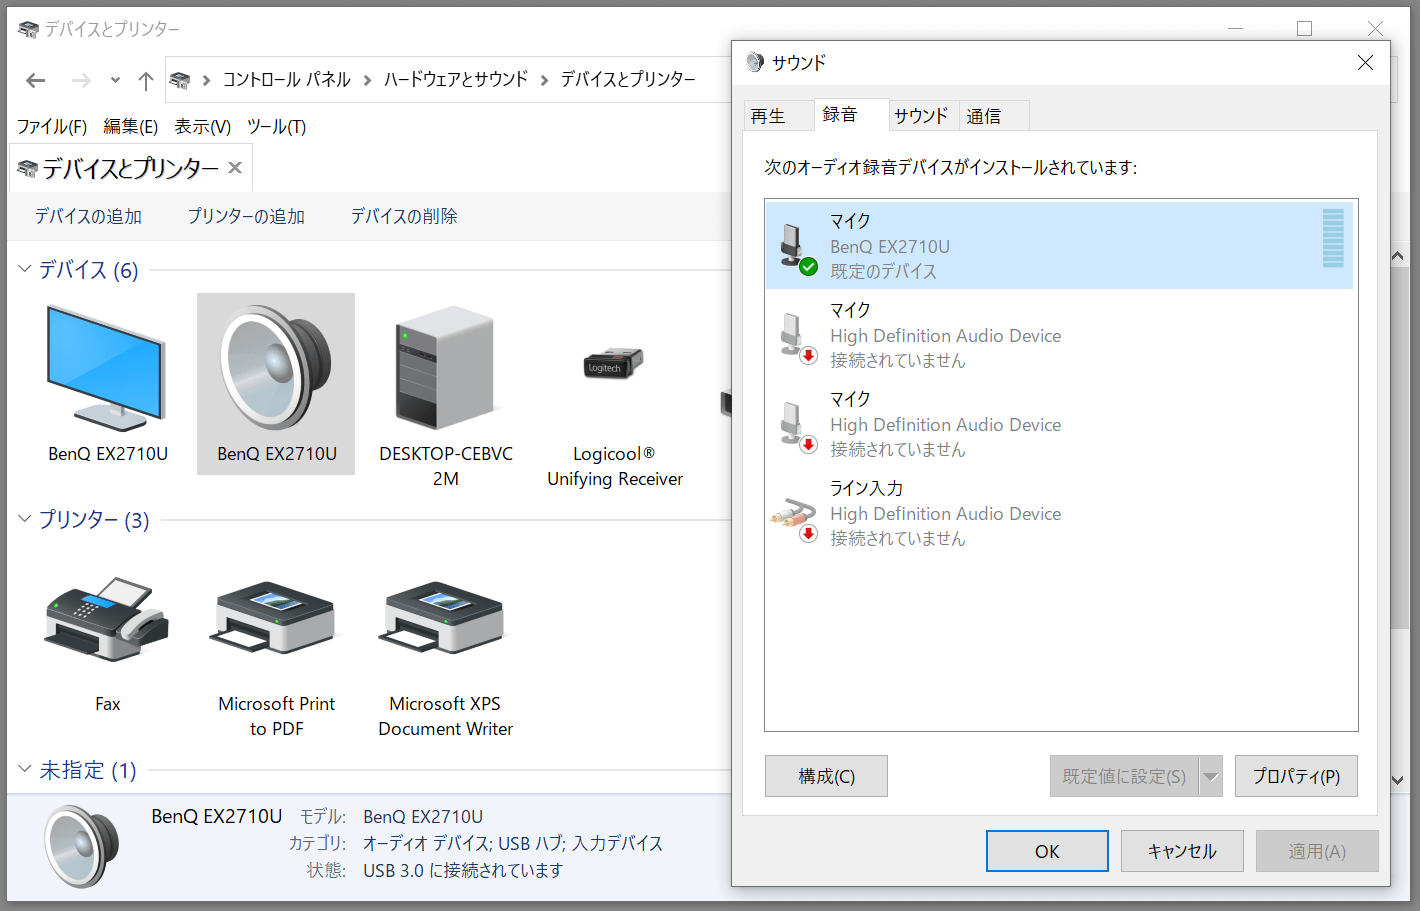Viewport: 1420px width, 911px height.
Task: Click デバイスとプリンター breadcrumb in address bar
Action: coord(628,80)
